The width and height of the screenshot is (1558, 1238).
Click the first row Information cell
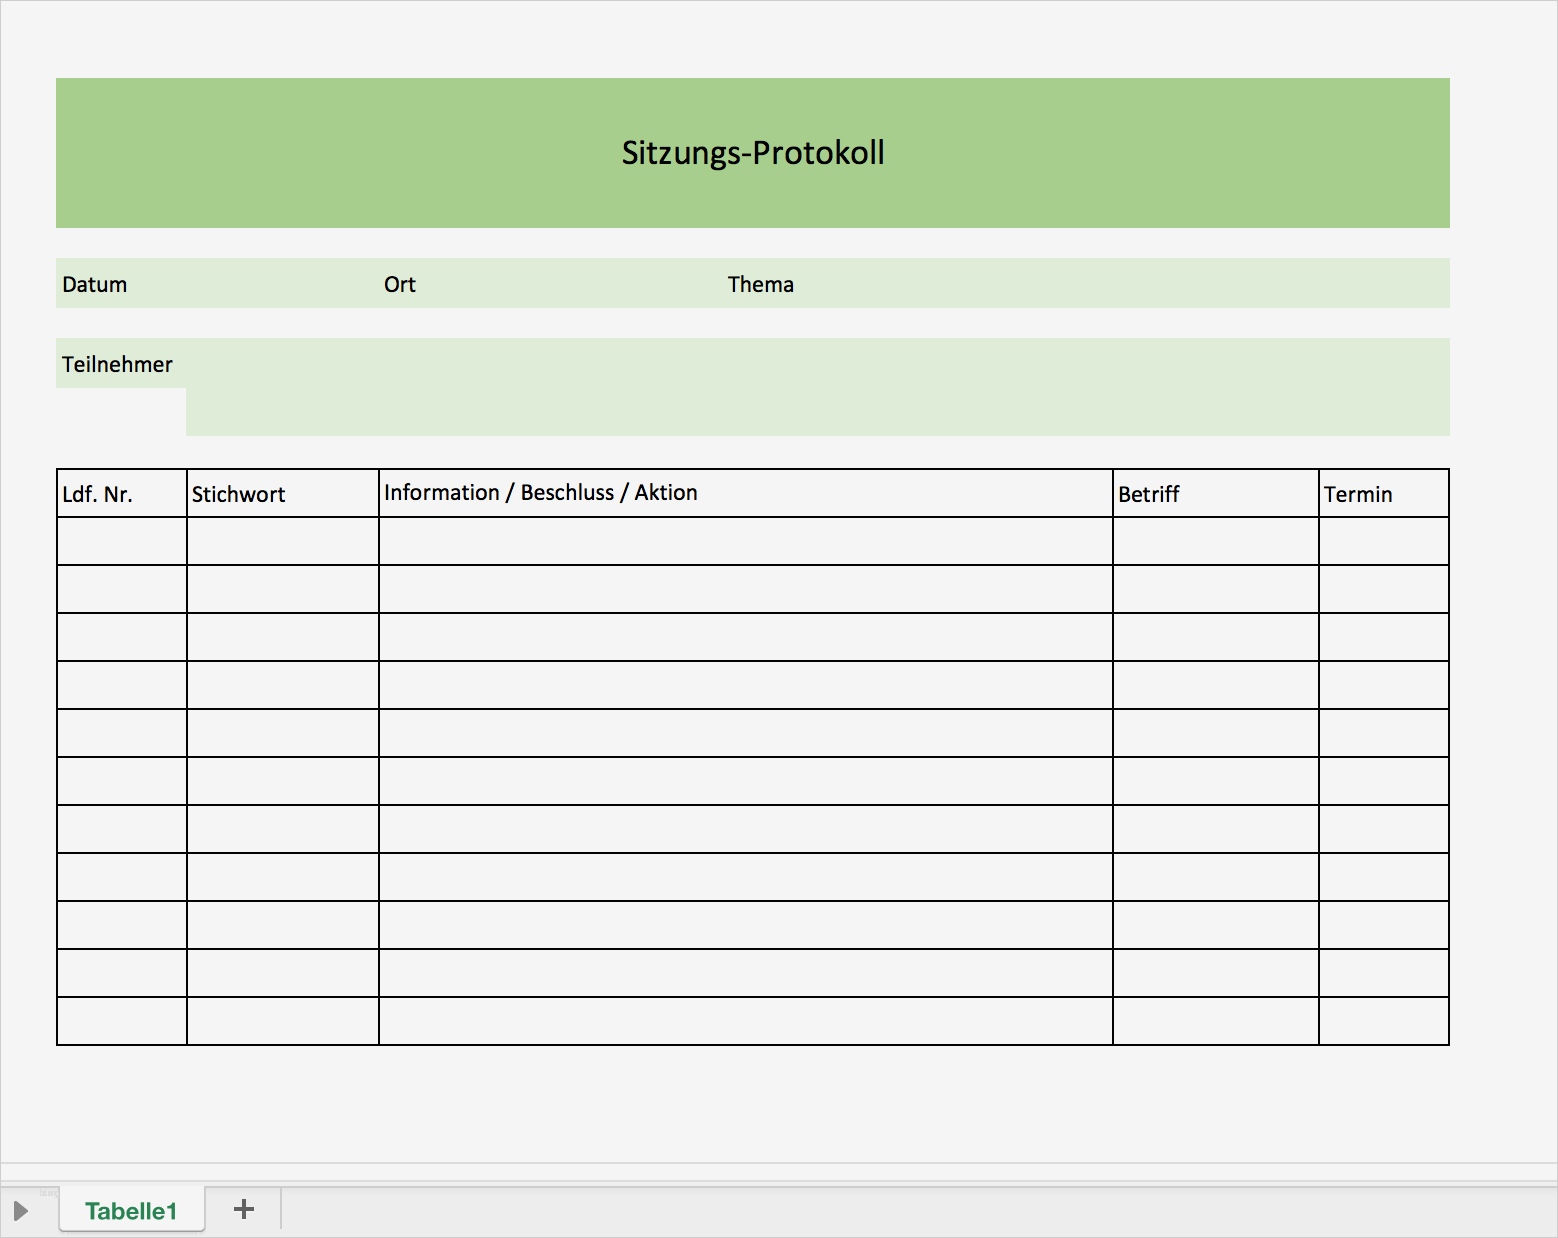(744, 540)
